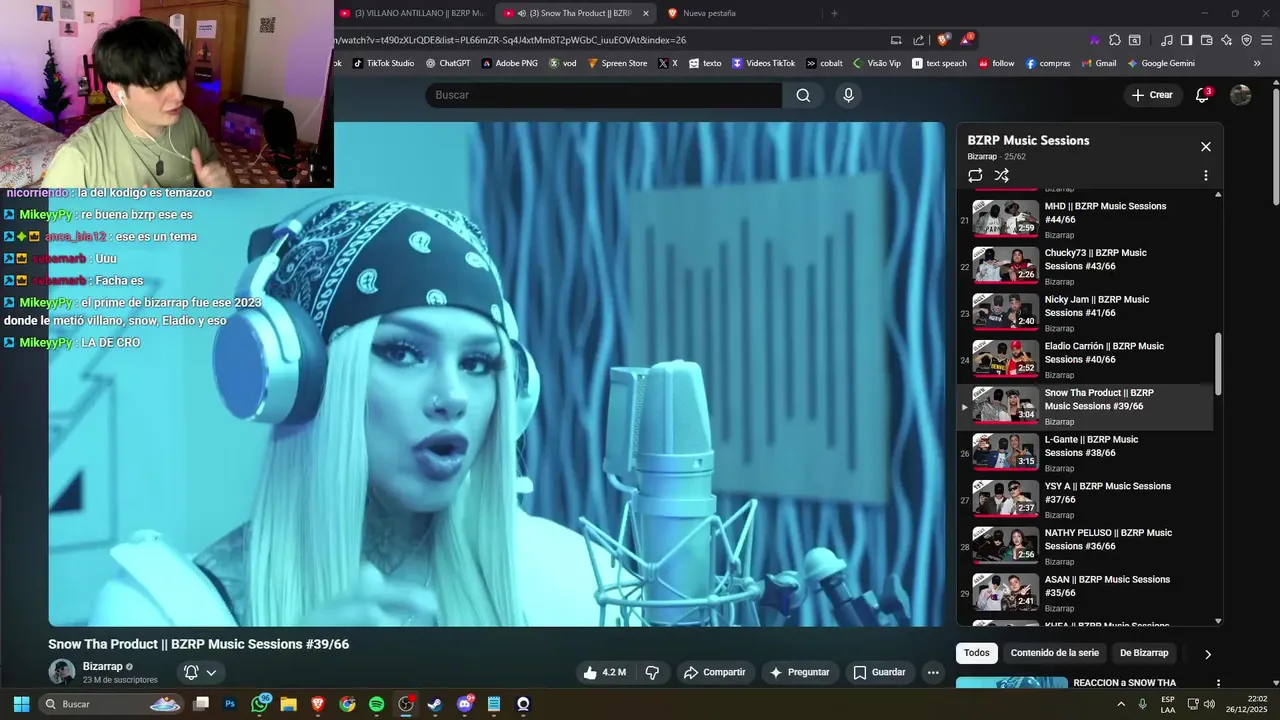Open YouTube notifications bell
Viewport: 1280px width, 720px height.
point(1203,95)
